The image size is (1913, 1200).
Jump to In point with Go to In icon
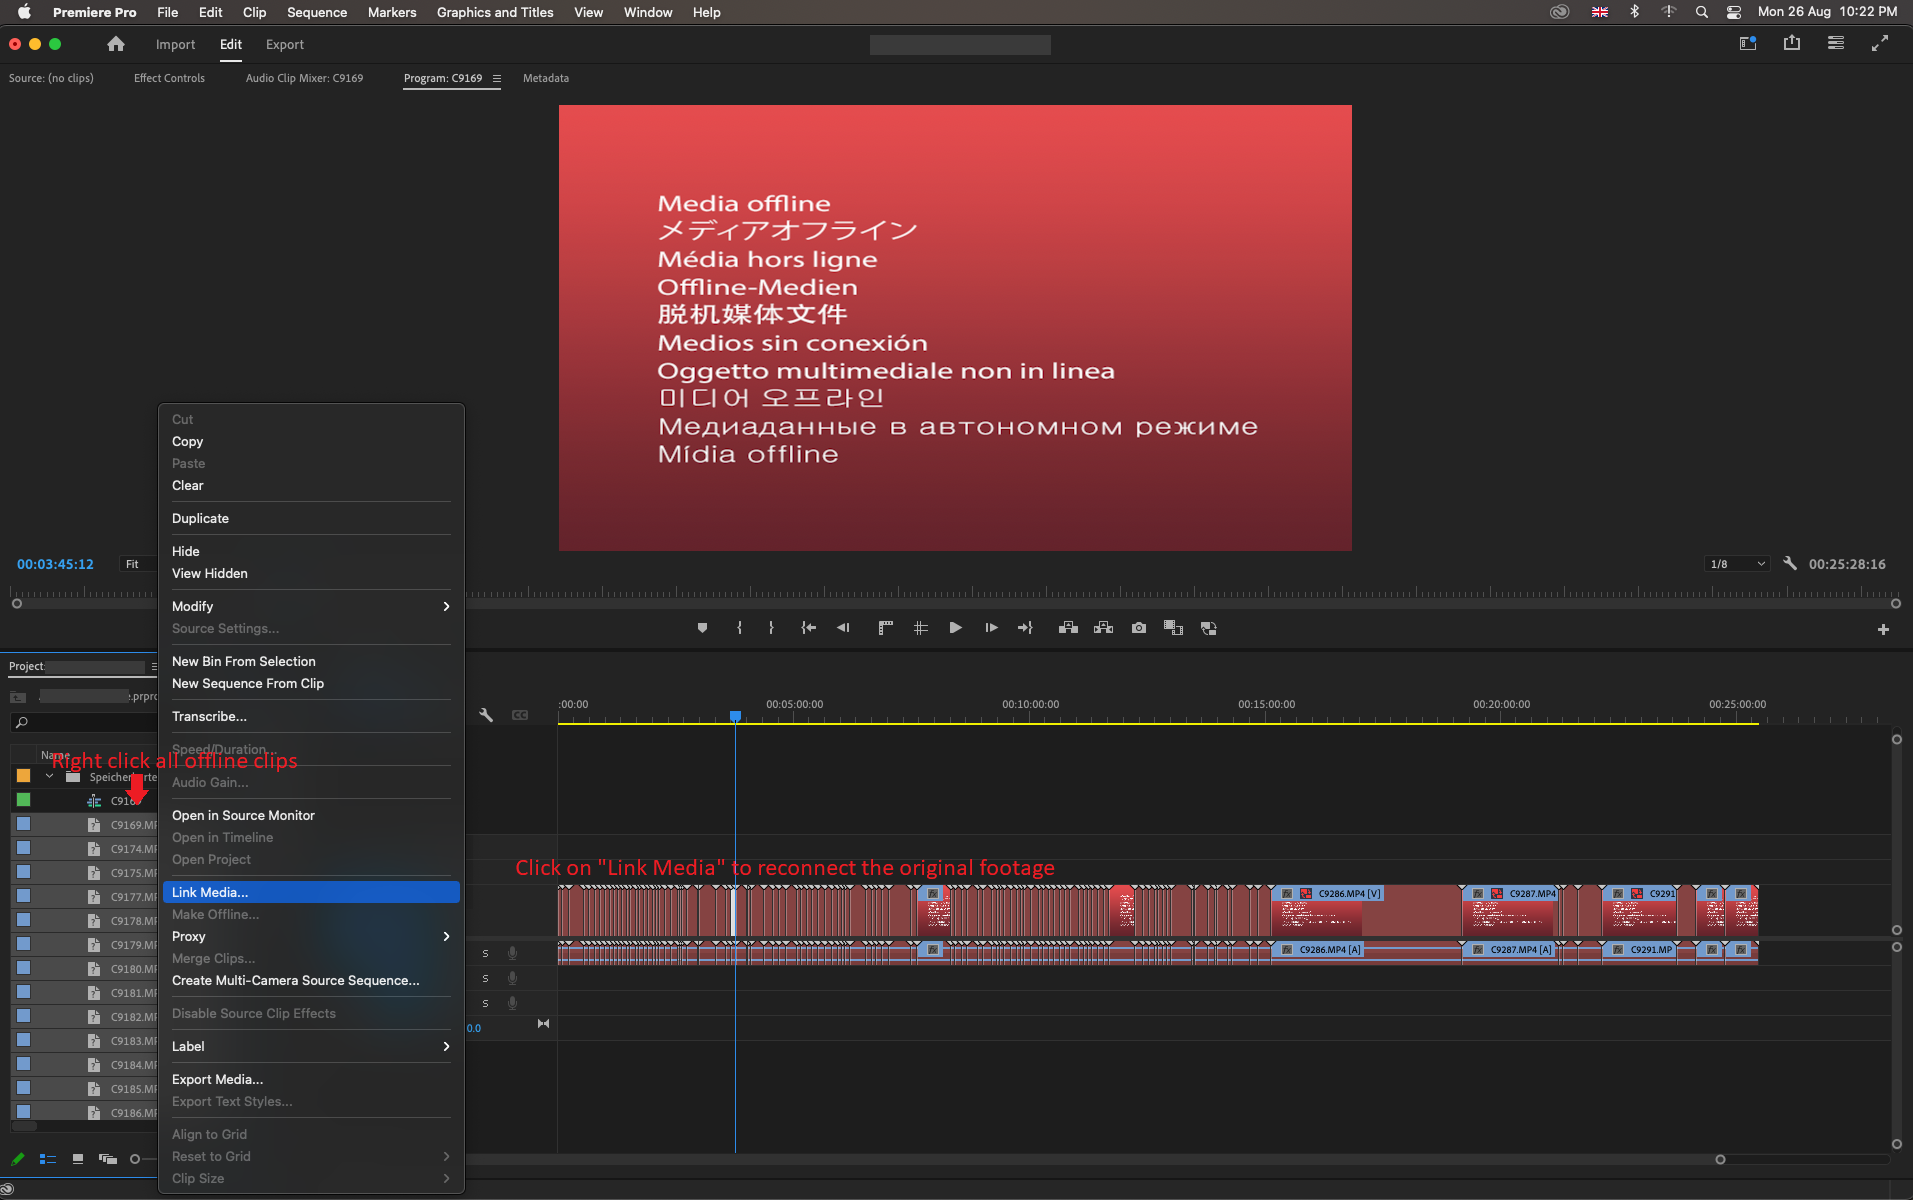[808, 628]
